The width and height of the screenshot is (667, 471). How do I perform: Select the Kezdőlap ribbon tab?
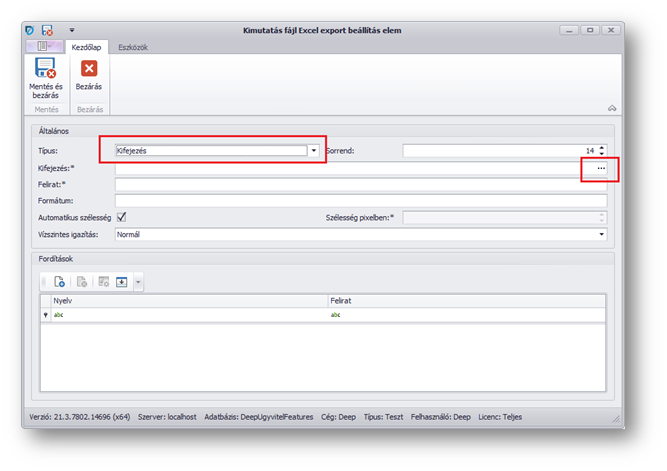click(88, 47)
